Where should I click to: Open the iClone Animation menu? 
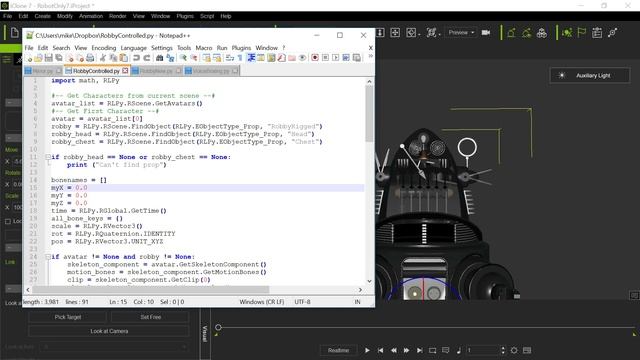91,16
